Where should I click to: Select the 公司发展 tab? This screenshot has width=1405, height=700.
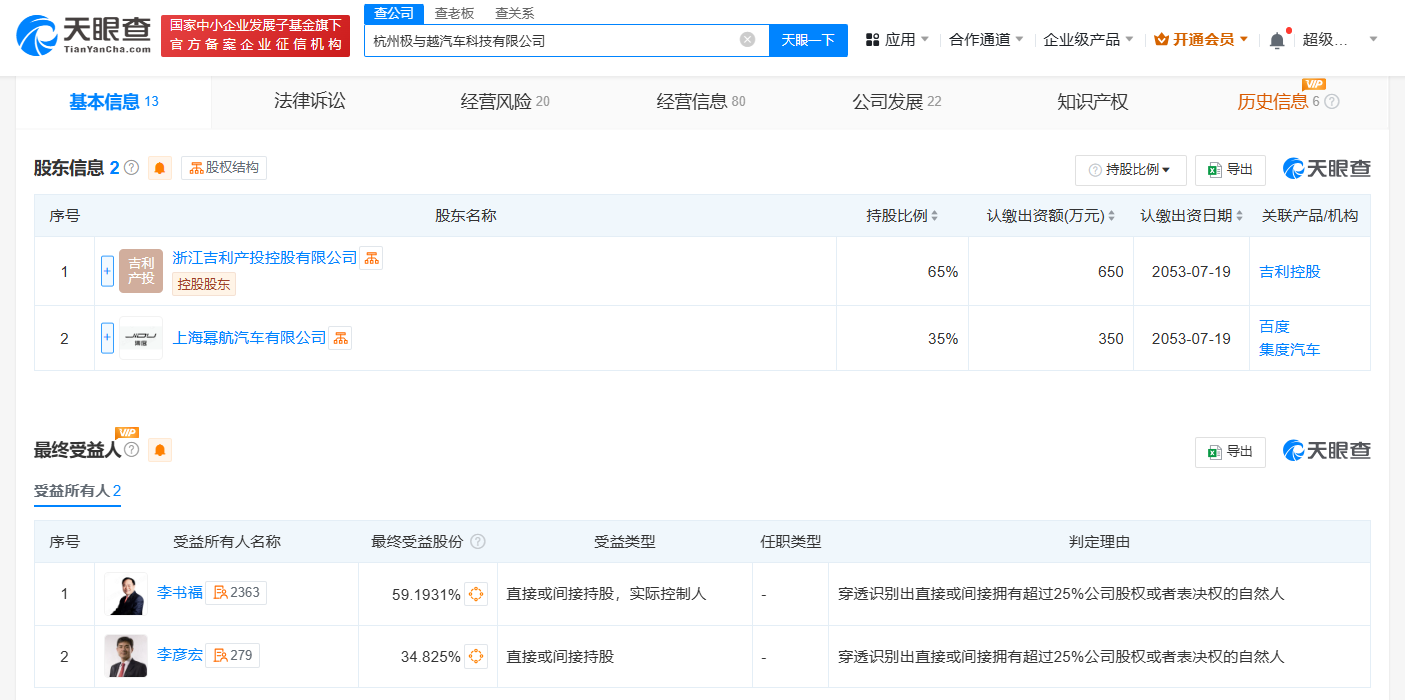(x=897, y=102)
